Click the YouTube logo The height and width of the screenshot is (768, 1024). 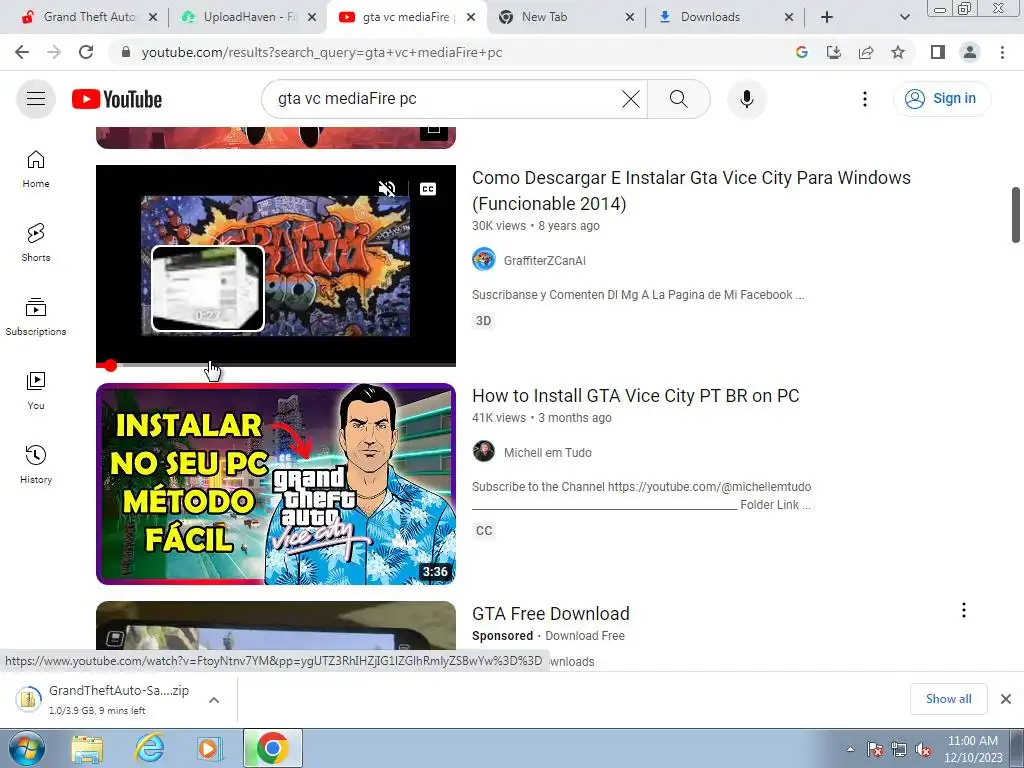click(117, 99)
